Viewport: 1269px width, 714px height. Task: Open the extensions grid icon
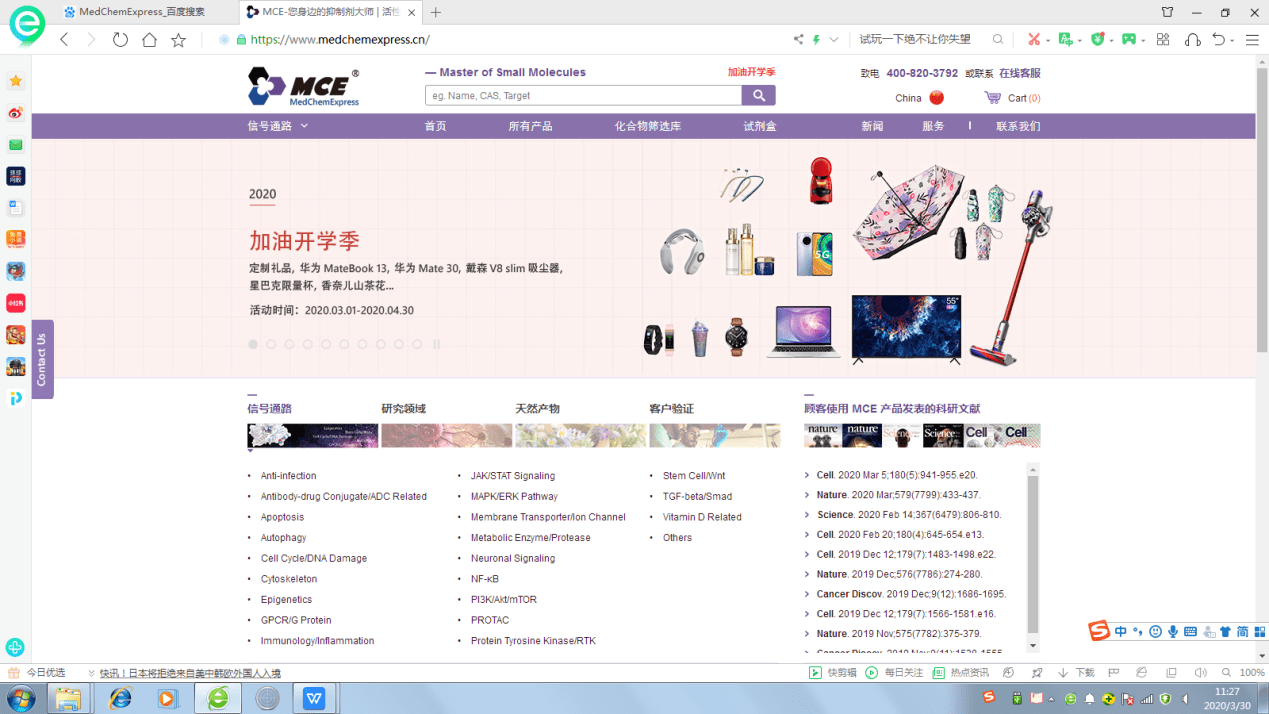1163,40
